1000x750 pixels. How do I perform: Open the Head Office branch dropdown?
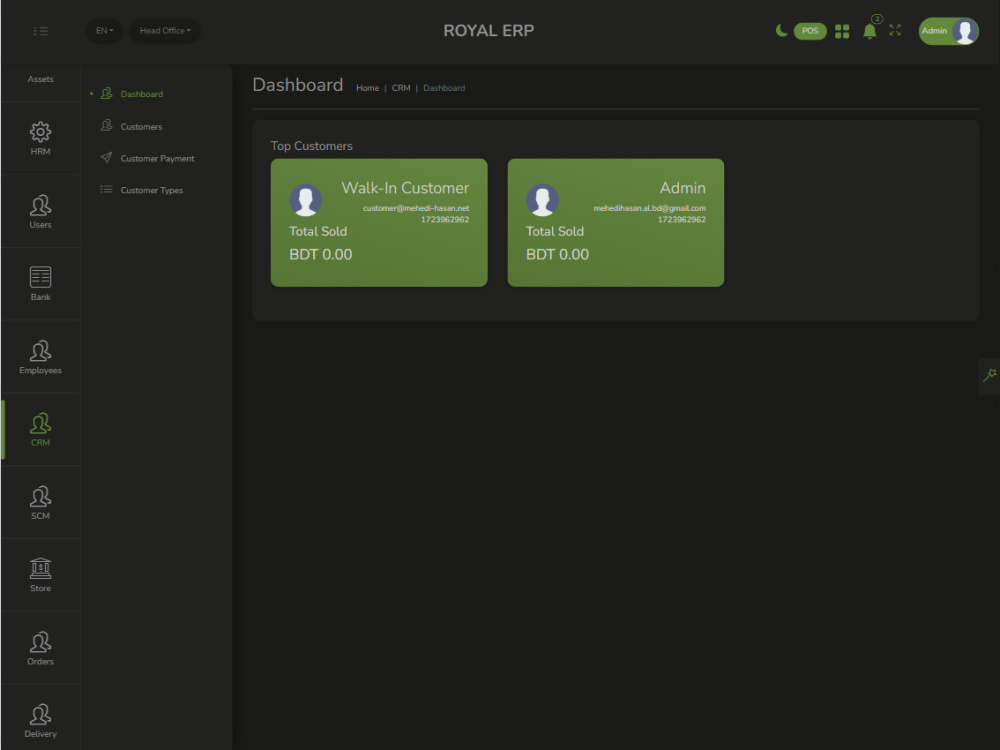(165, 31)
